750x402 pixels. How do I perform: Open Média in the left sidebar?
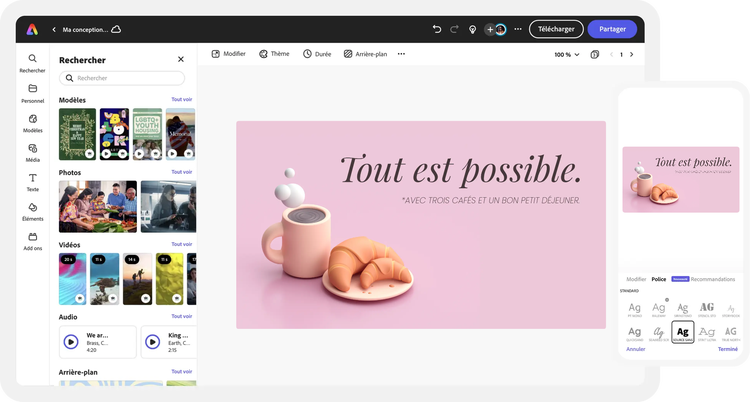33,153
